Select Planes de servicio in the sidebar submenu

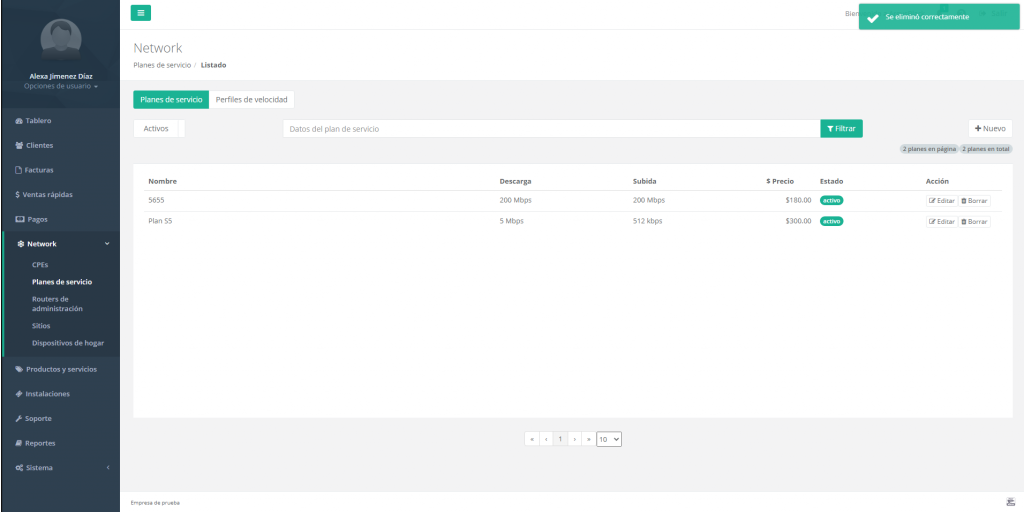coord(62,282)
